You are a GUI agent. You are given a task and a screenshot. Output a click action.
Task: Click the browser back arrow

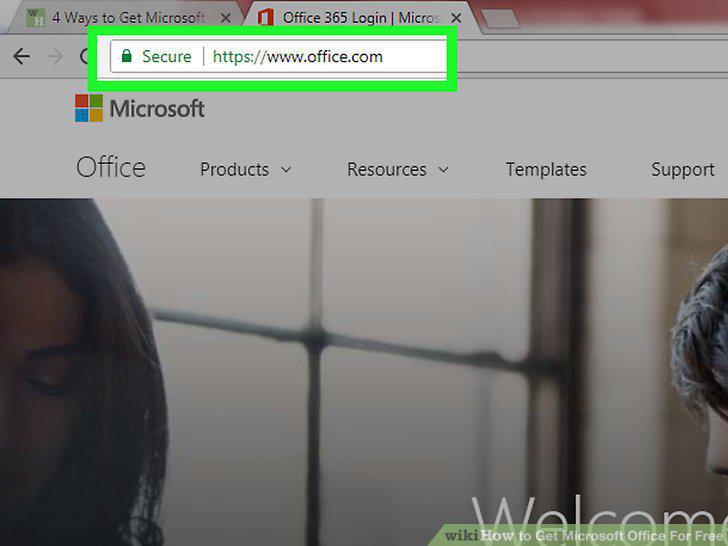pos(21,57)
